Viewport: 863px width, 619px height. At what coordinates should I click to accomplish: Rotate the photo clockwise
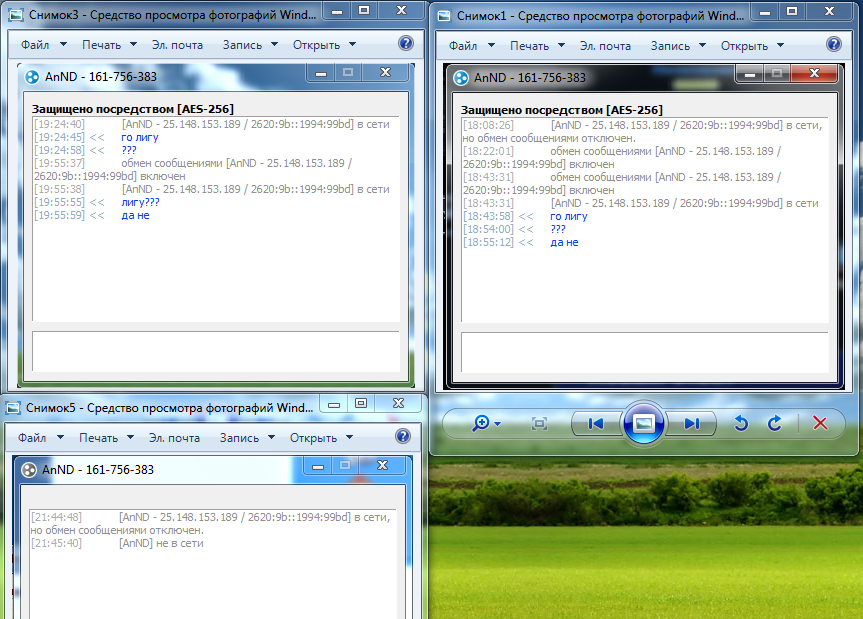(775, 423)
